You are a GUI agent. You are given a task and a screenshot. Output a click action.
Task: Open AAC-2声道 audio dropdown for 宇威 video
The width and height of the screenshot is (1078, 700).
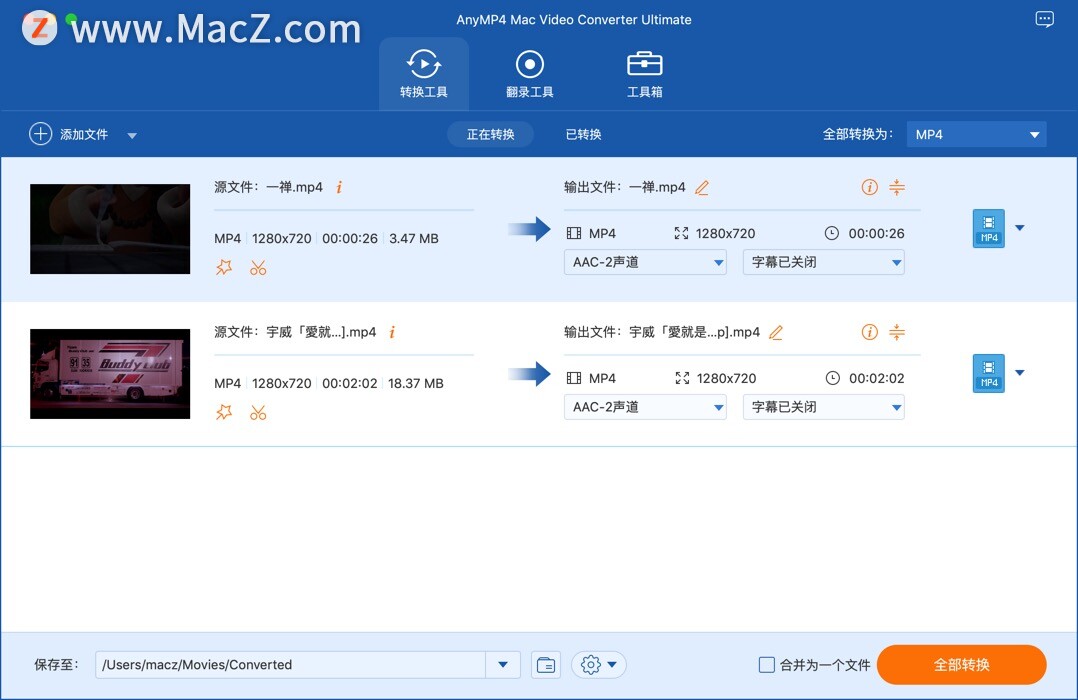645,407
